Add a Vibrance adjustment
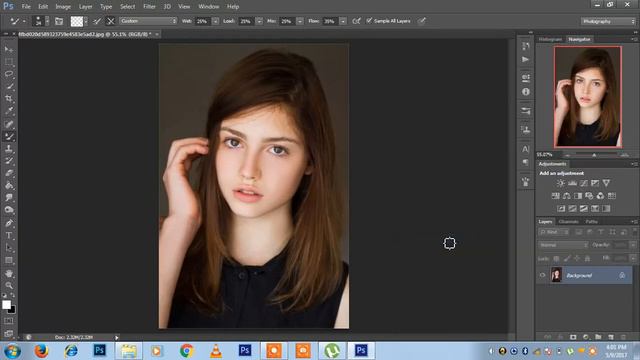Viewport: 640px width, 360px height. (606, 183)
